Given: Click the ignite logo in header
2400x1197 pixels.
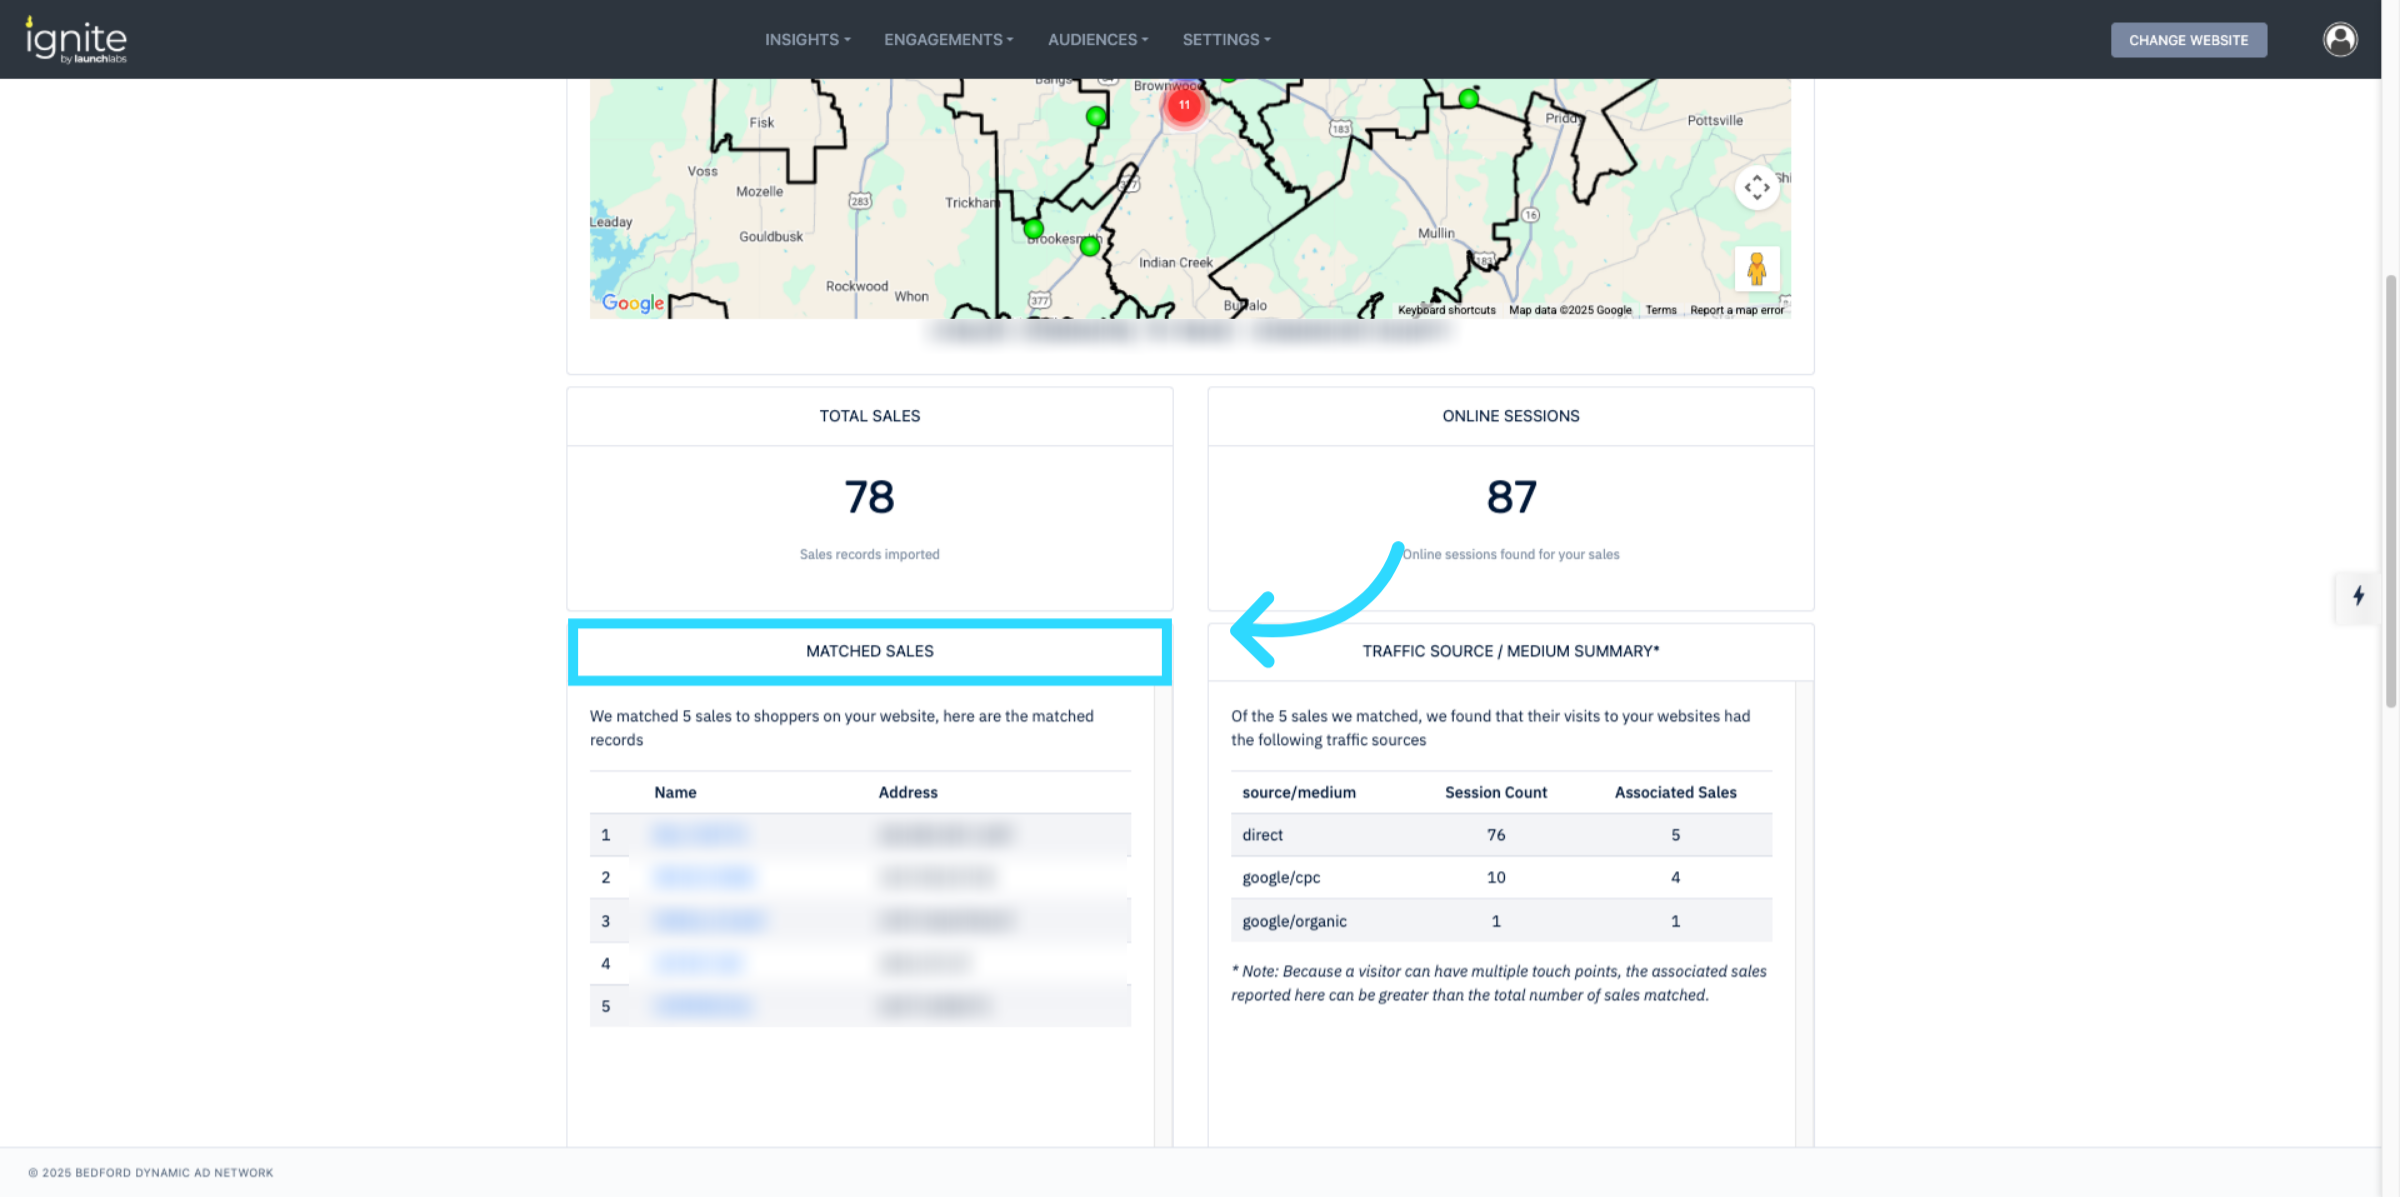Looking at the screenshot, I should tap(76, 40).
